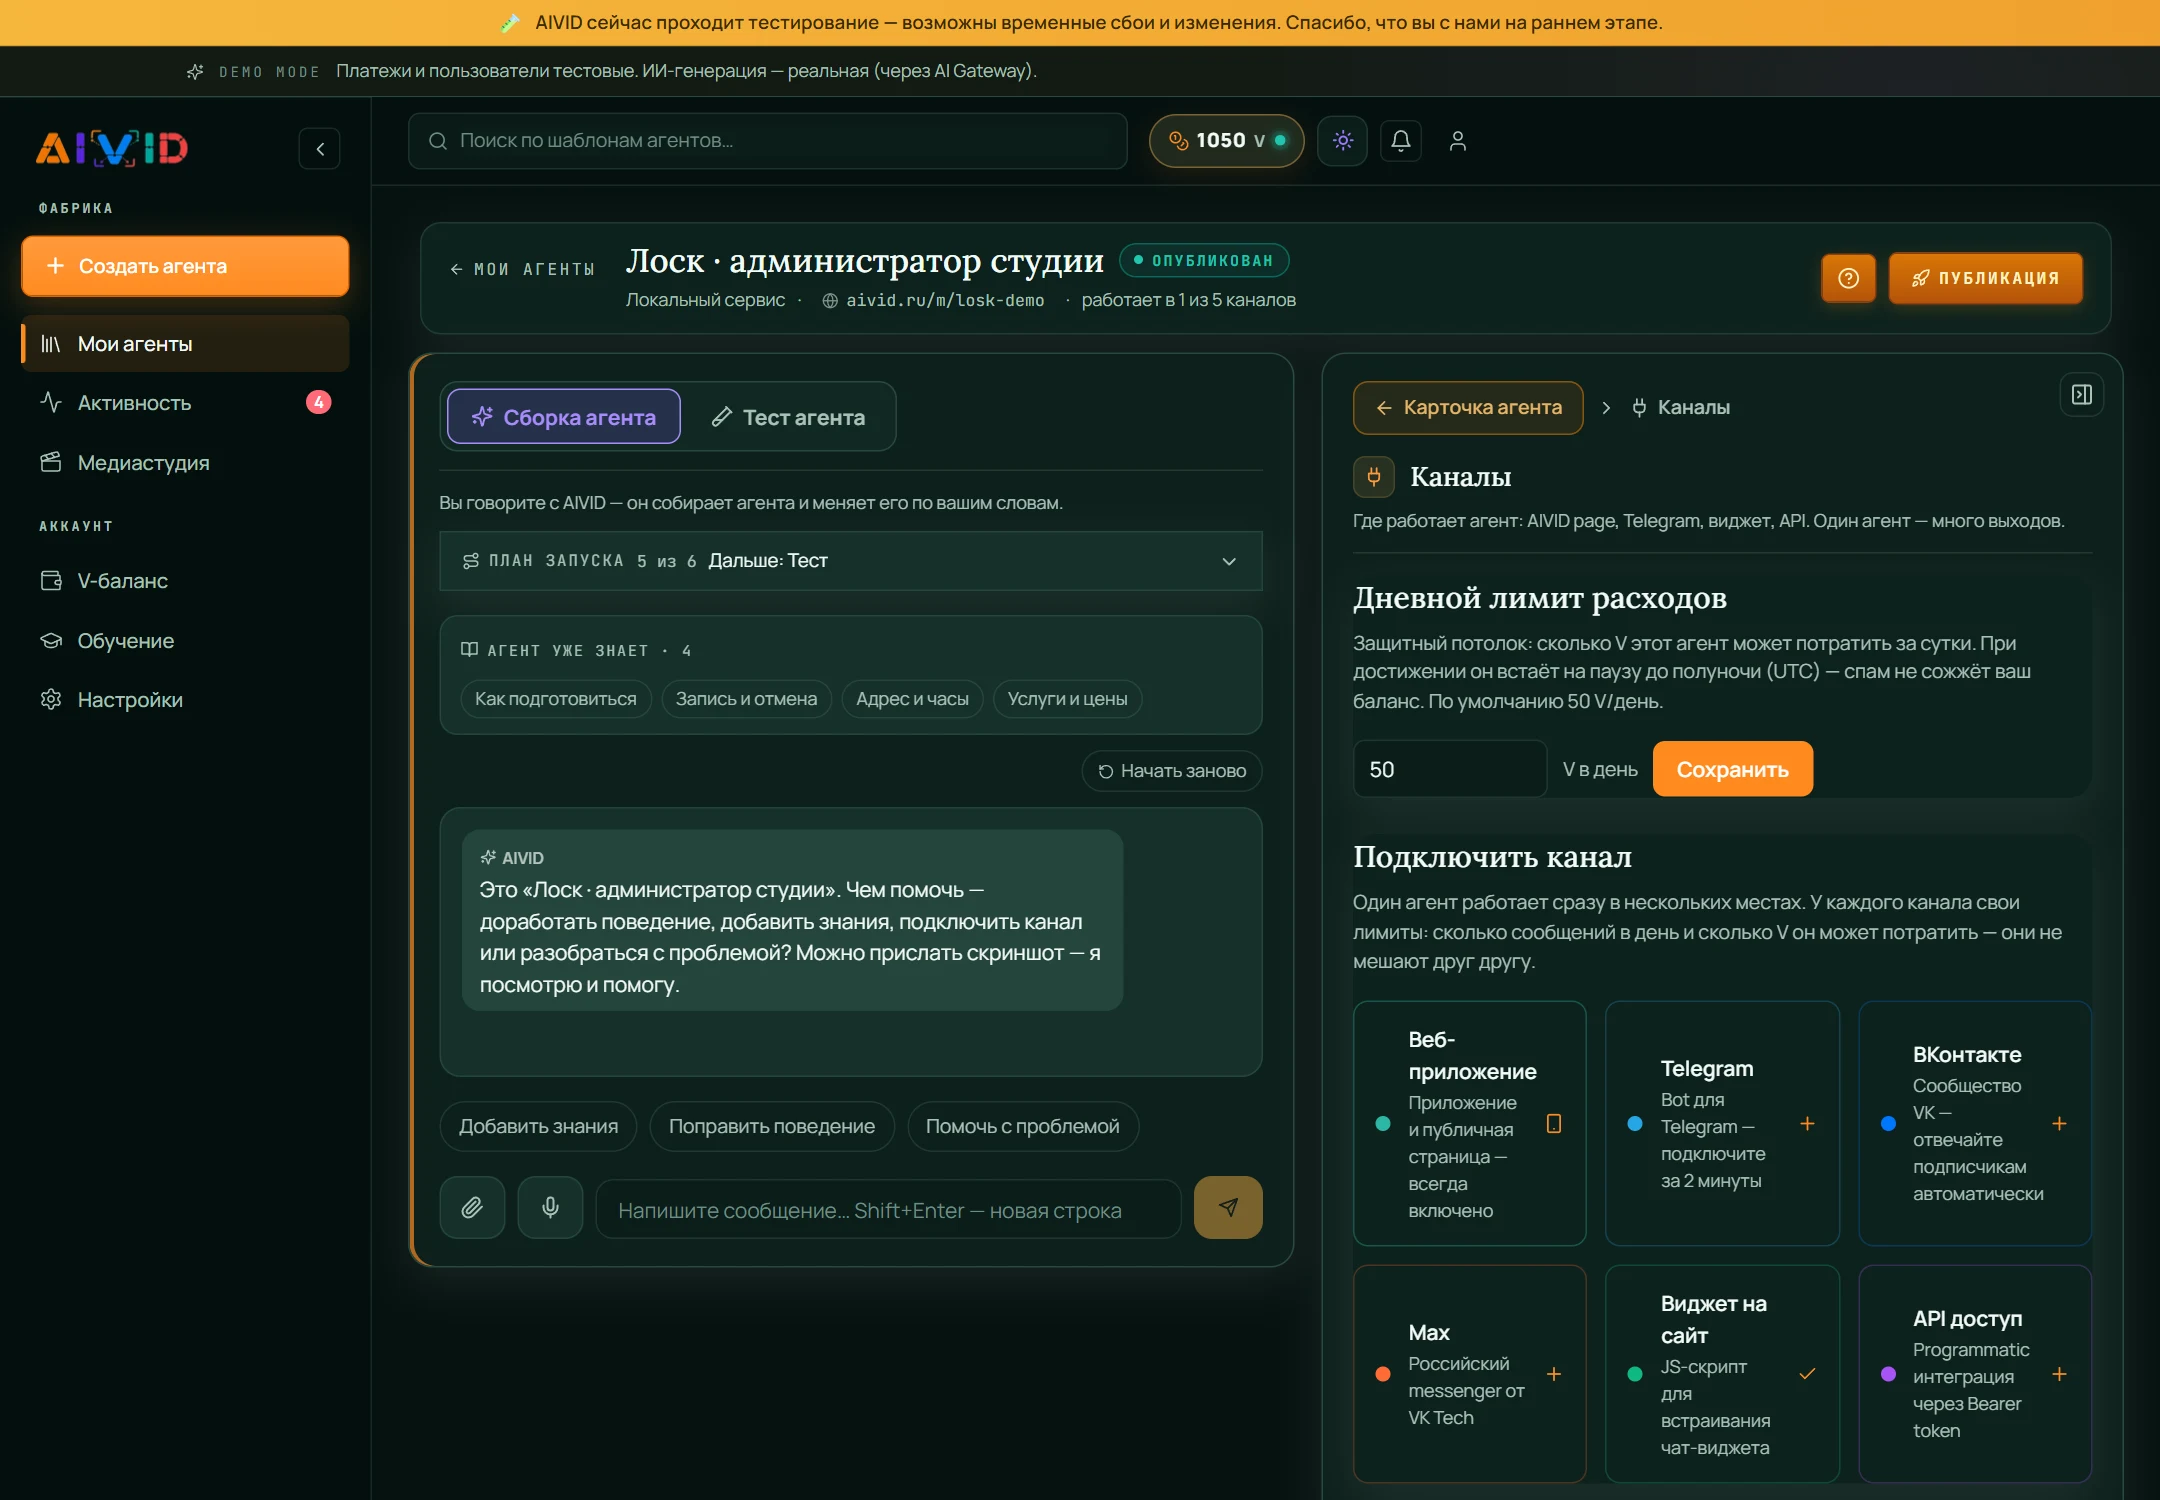The image size is (2160, 1500).
Task: Expand the План запуска dropdown
Action: (851, 561)
